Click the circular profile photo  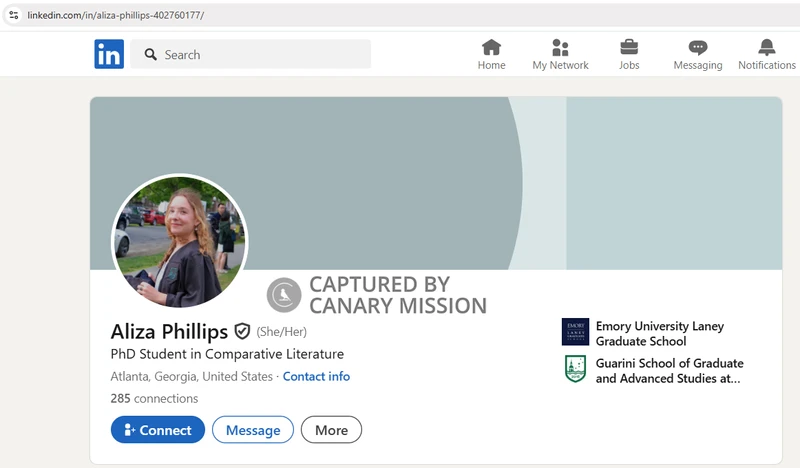[180, 243]
